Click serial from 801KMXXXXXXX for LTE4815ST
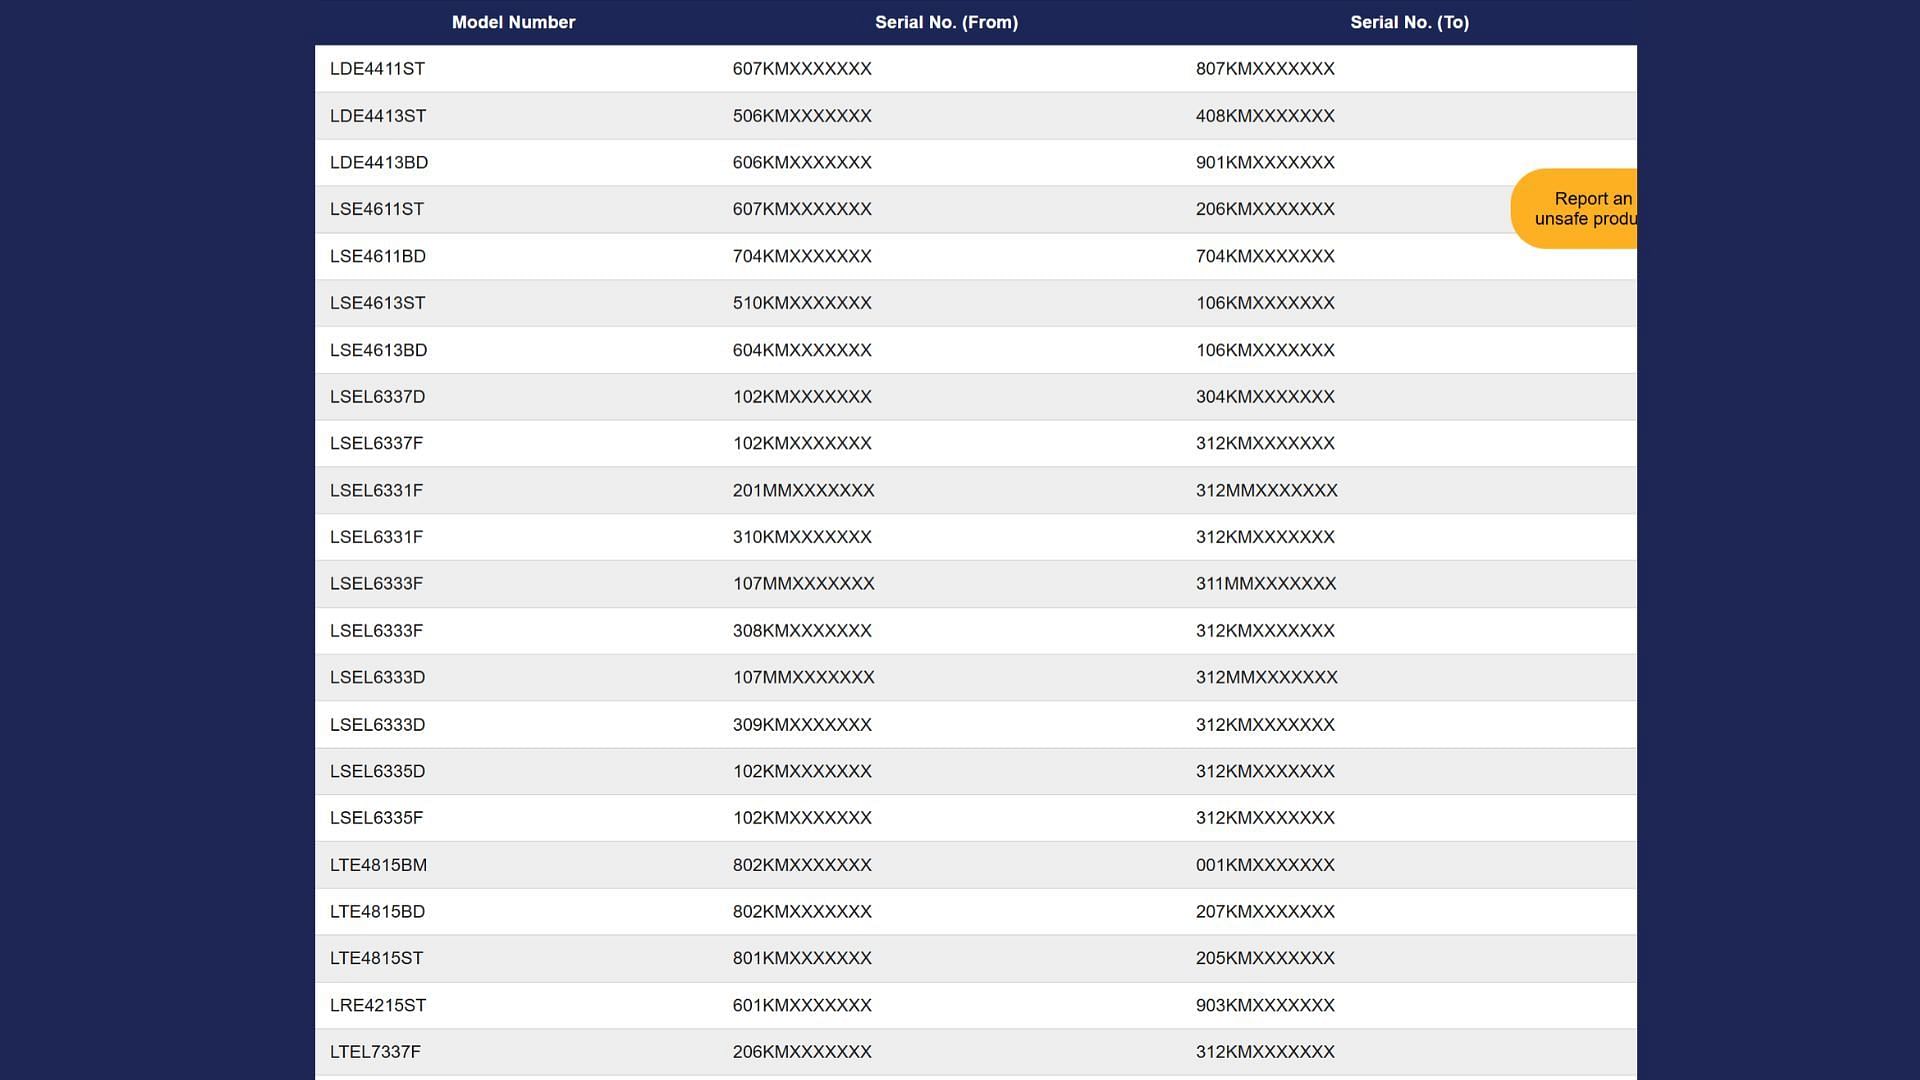 (802, 958)
